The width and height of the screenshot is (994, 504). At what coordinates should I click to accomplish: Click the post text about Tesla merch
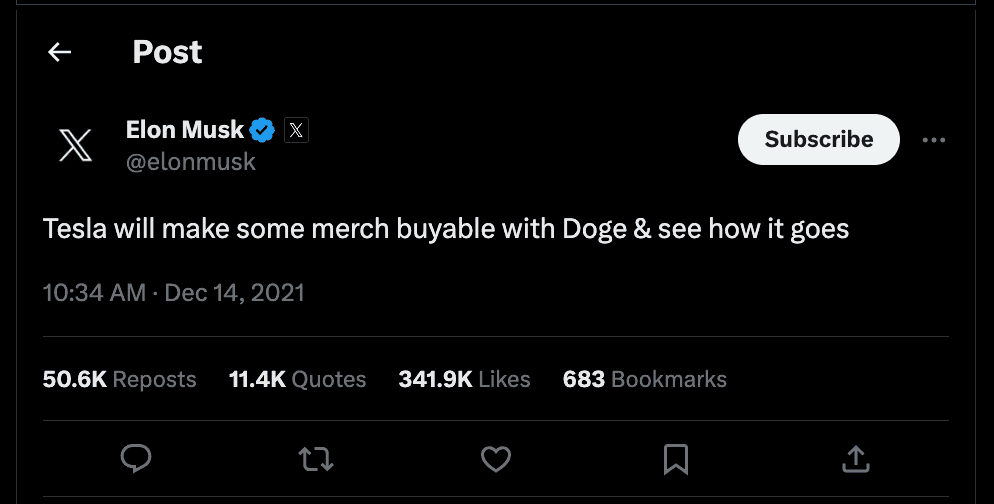pos(446,229)
